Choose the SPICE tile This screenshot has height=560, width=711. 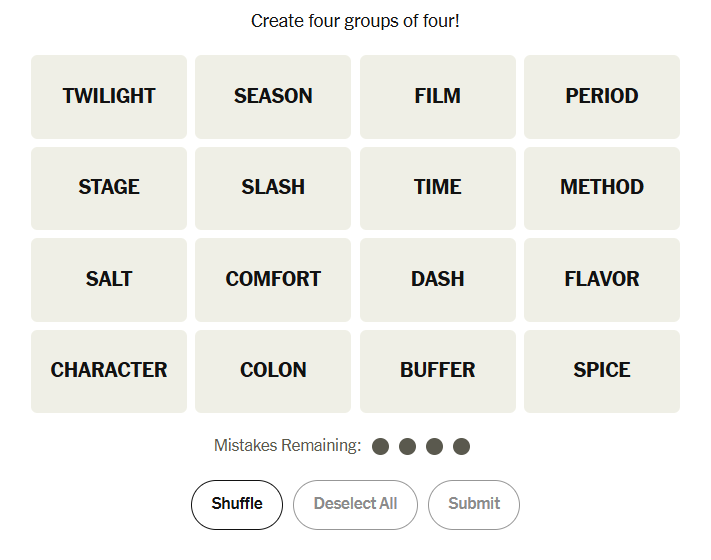602,371
